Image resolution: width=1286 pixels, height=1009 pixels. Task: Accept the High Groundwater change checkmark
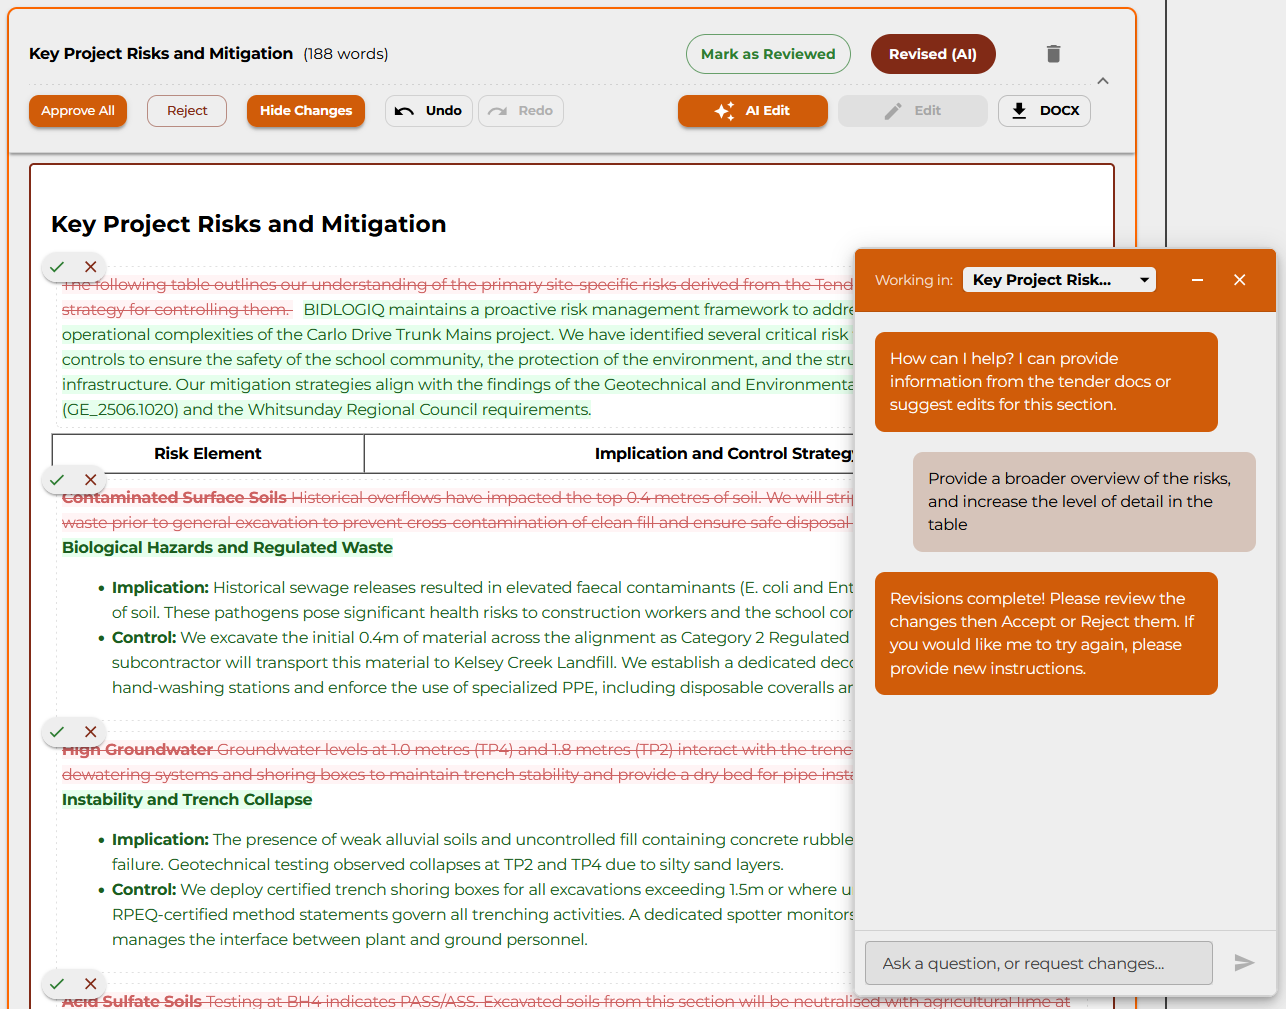click(x=57, y=732)
